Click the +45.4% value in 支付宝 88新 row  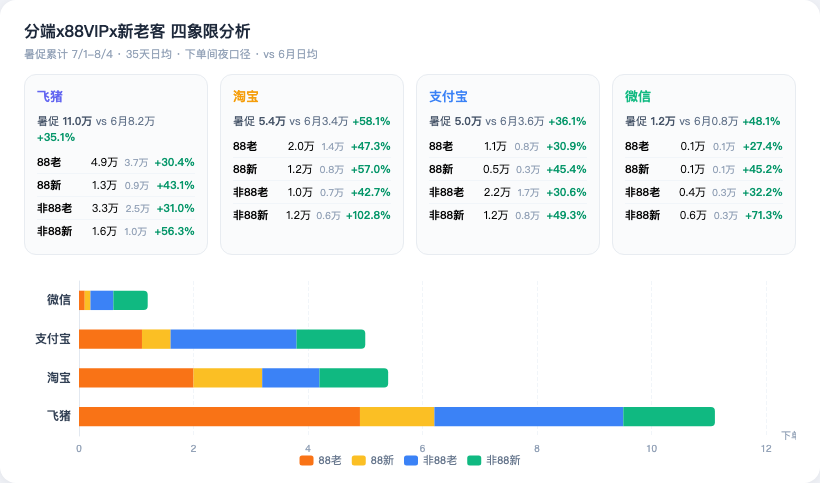coord(566,169)
